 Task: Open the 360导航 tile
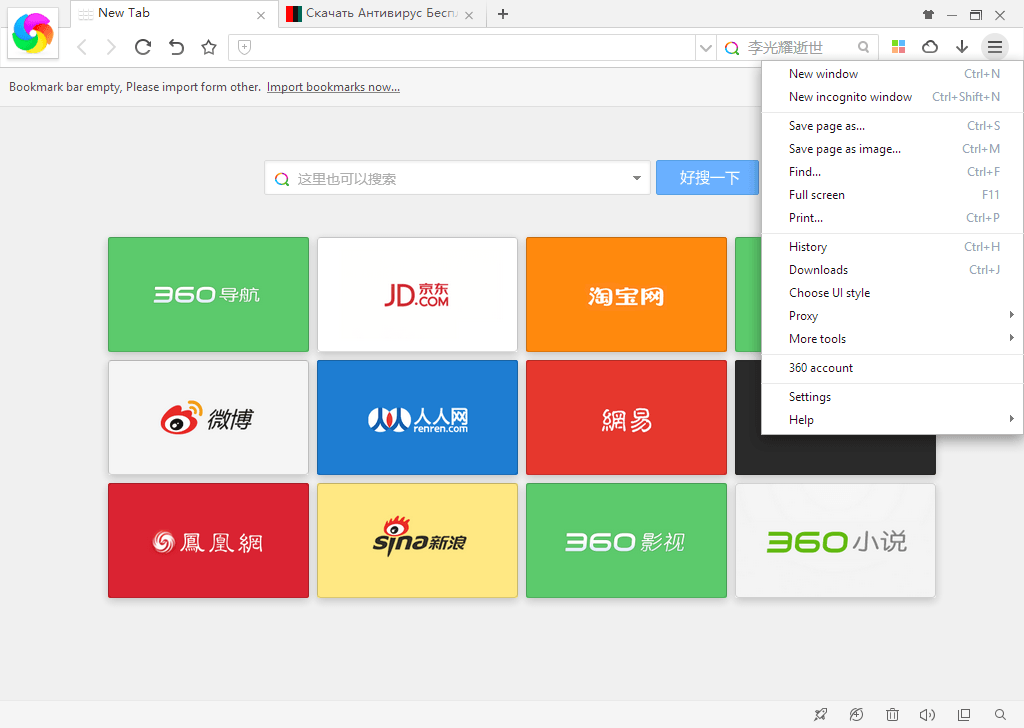[x=208, y=294]
